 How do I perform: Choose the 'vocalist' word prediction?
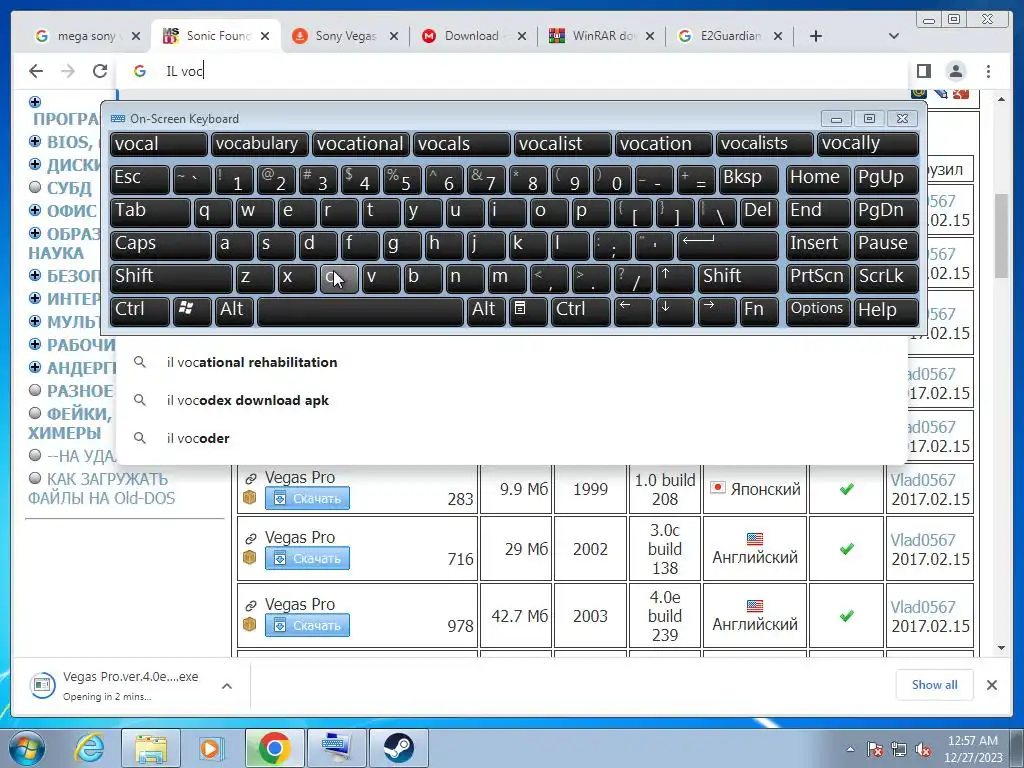pos(563,144)
